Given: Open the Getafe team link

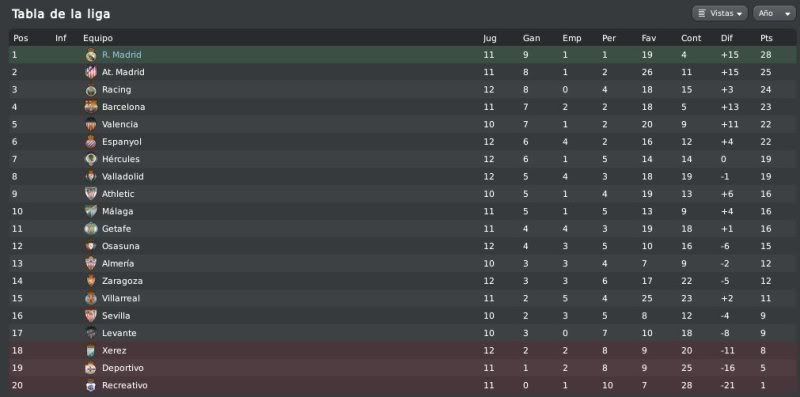Looking at the screenshot, I should [116, 229].
